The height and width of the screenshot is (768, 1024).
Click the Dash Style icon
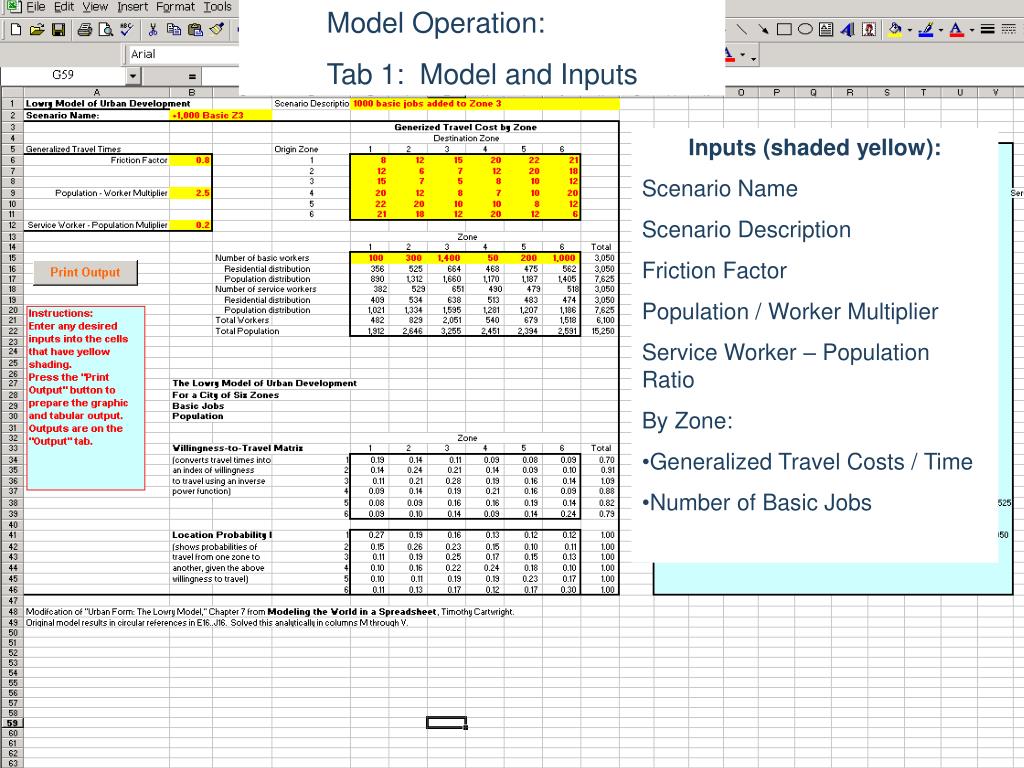click(1009, 29)
